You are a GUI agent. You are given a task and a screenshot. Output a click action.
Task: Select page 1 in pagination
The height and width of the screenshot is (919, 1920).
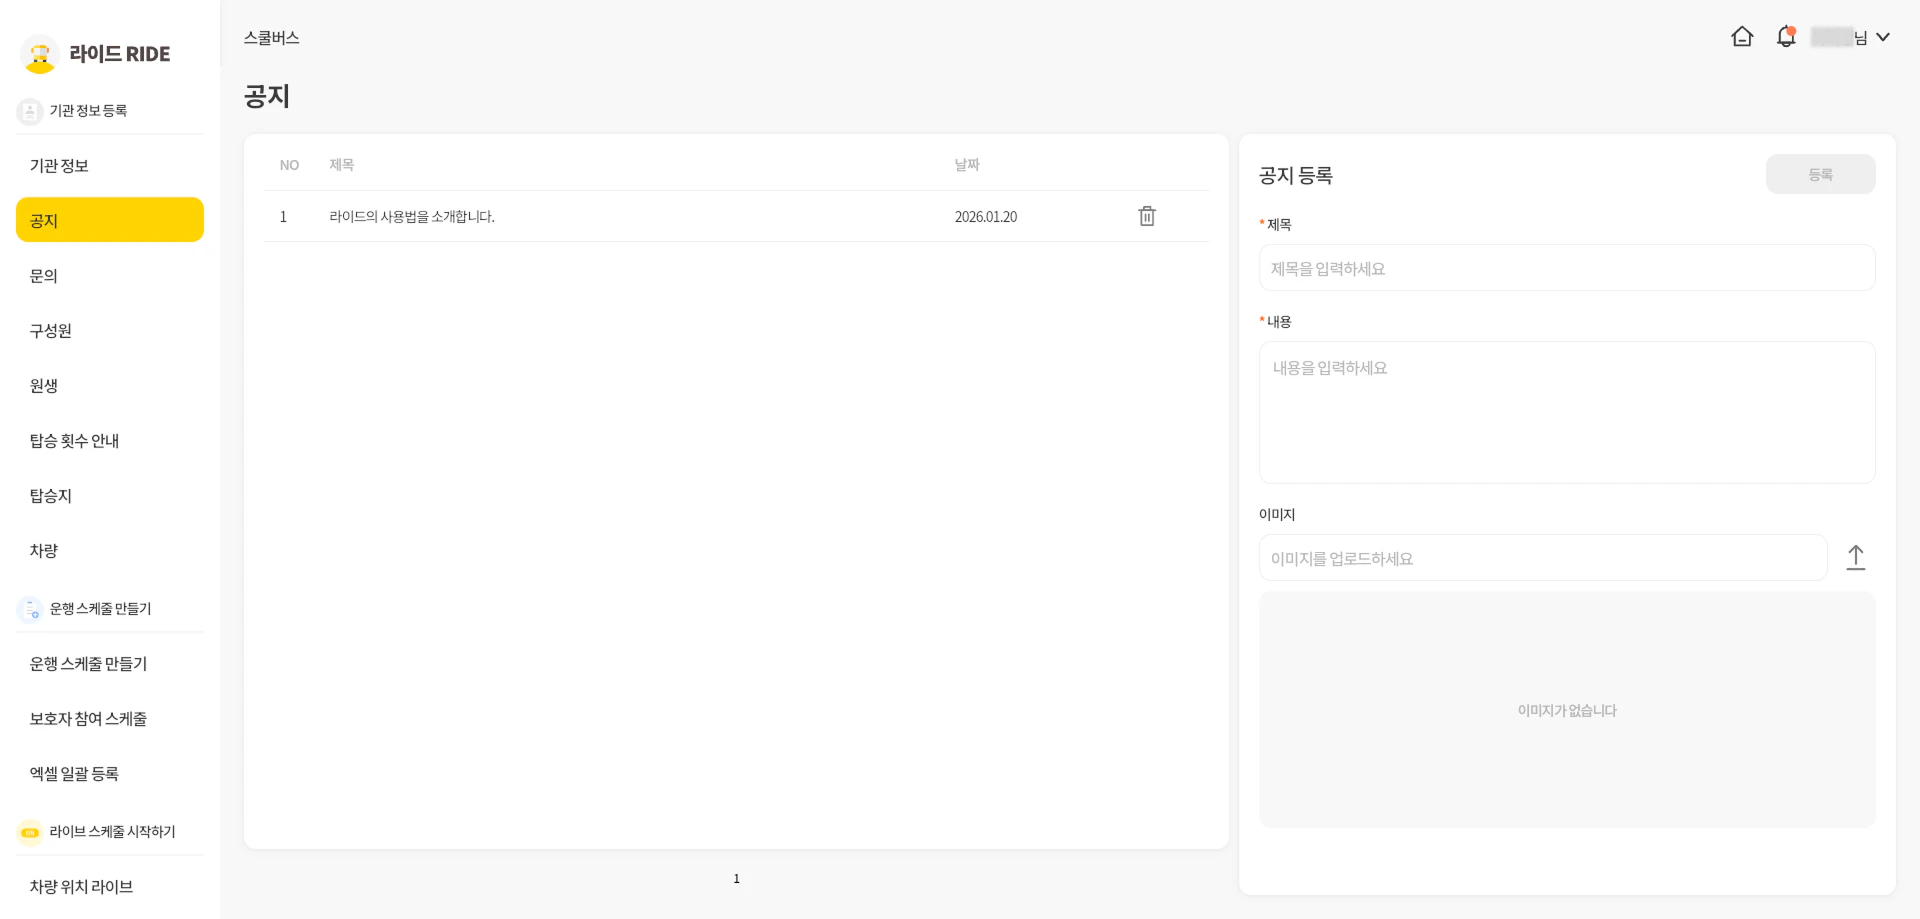[x=736, y=879]
